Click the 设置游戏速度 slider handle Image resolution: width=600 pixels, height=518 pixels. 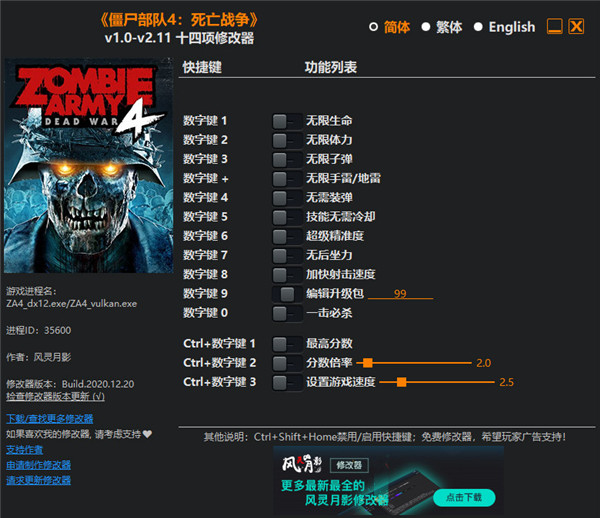click(401, 382)
